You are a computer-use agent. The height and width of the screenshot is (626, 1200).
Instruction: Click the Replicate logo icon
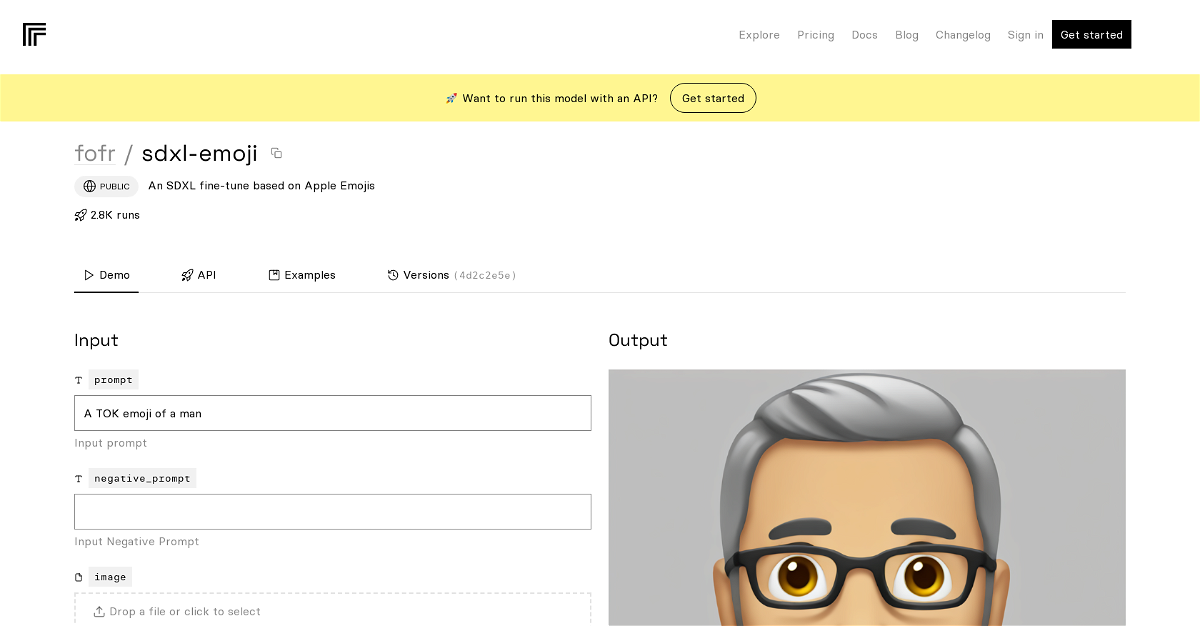tap(35, 35)
